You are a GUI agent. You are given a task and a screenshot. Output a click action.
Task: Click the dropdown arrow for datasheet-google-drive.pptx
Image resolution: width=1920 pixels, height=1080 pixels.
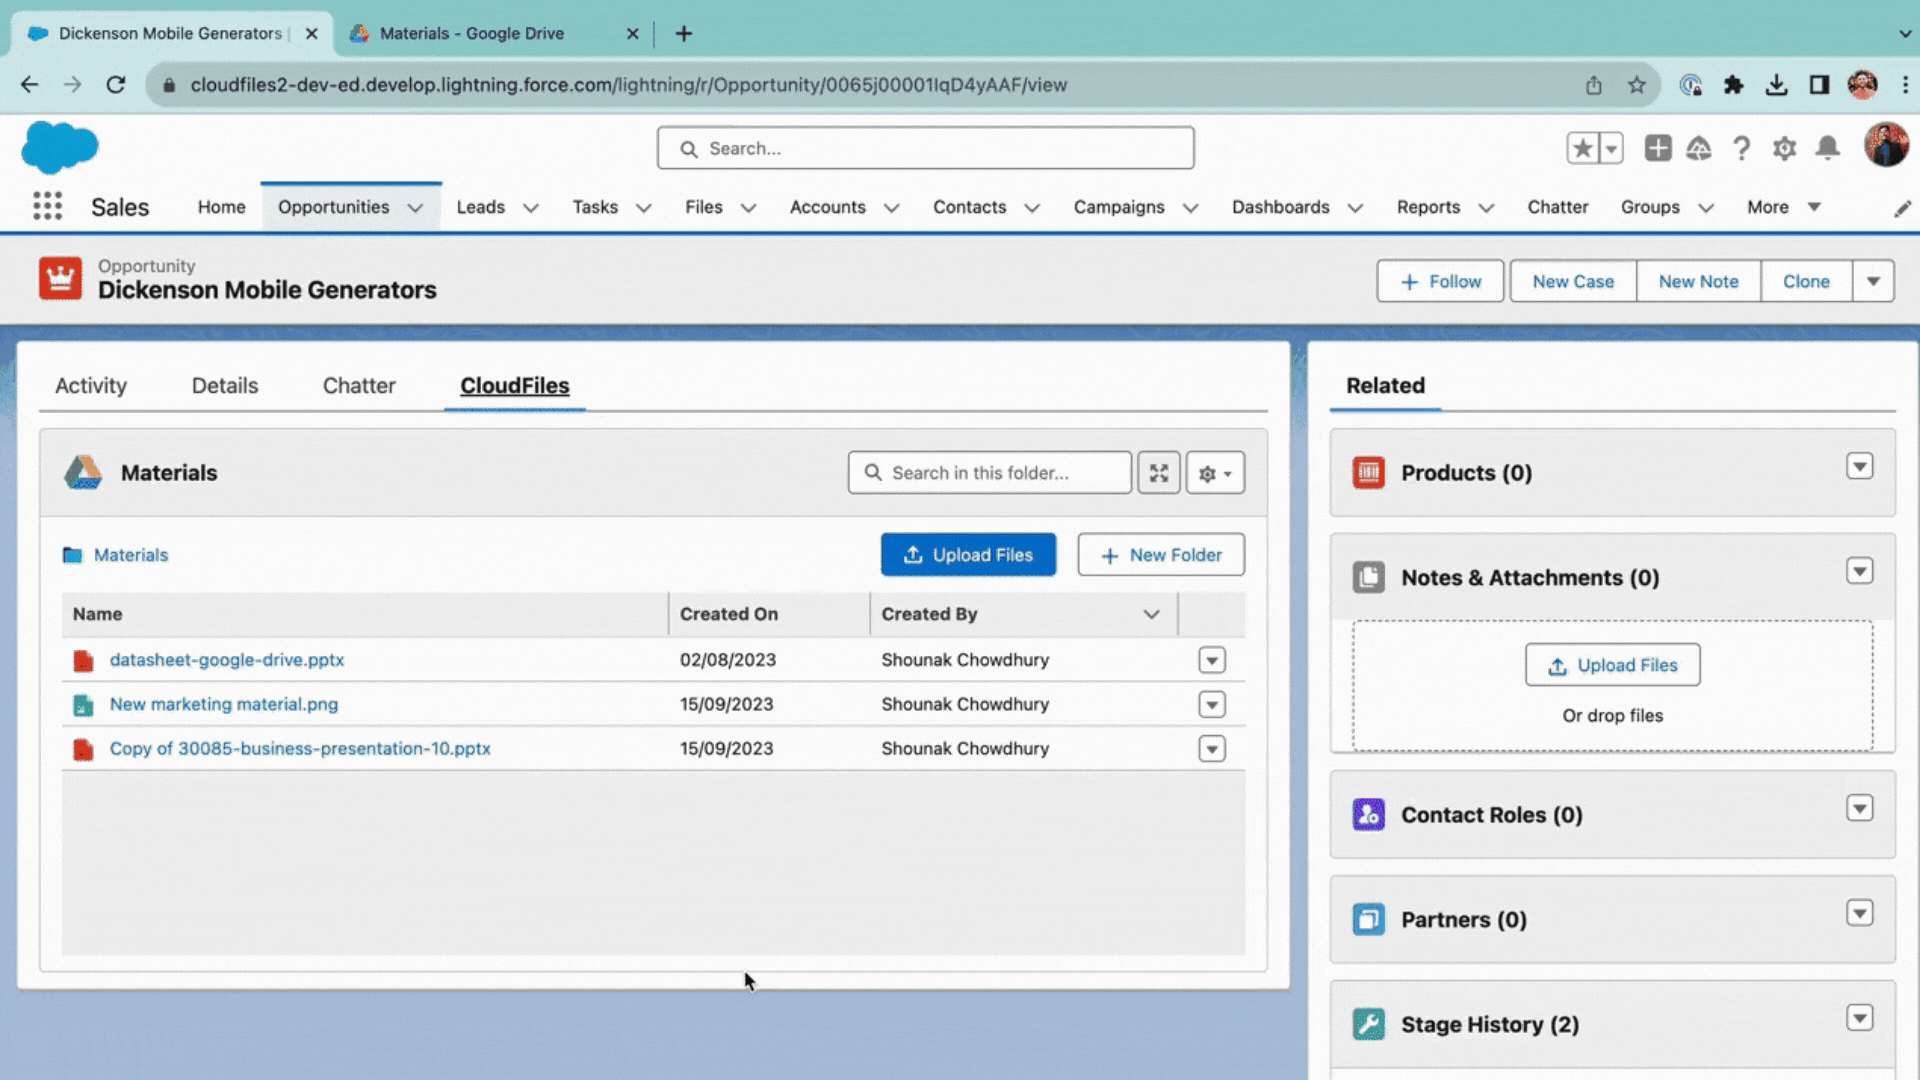pyautogui.click(x=1211, y=659)
